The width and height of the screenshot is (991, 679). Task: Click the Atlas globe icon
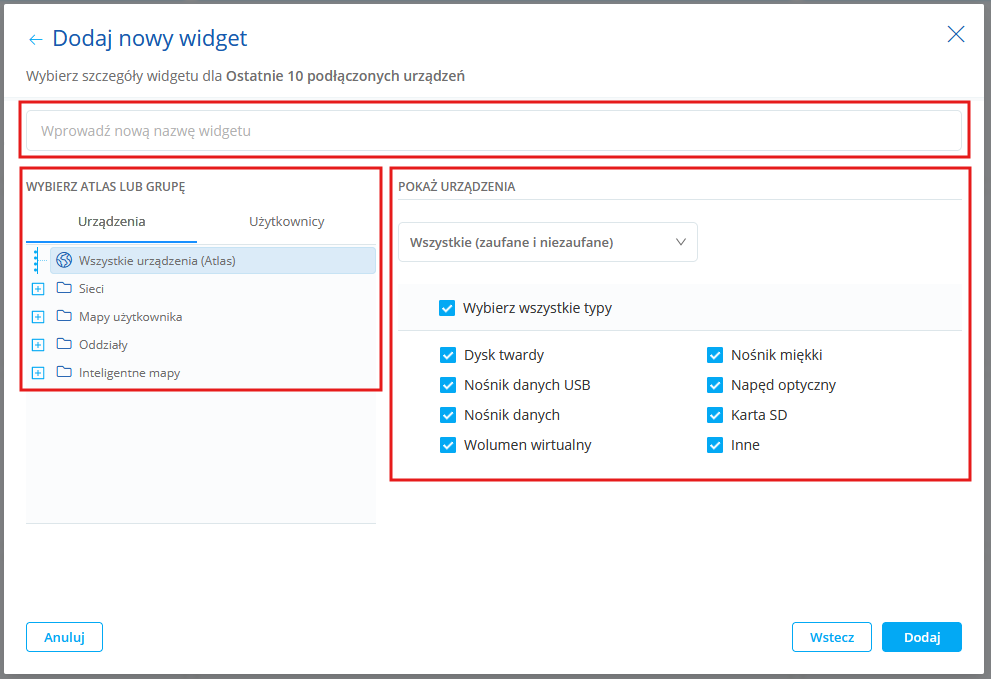click(x=64, y=260)
